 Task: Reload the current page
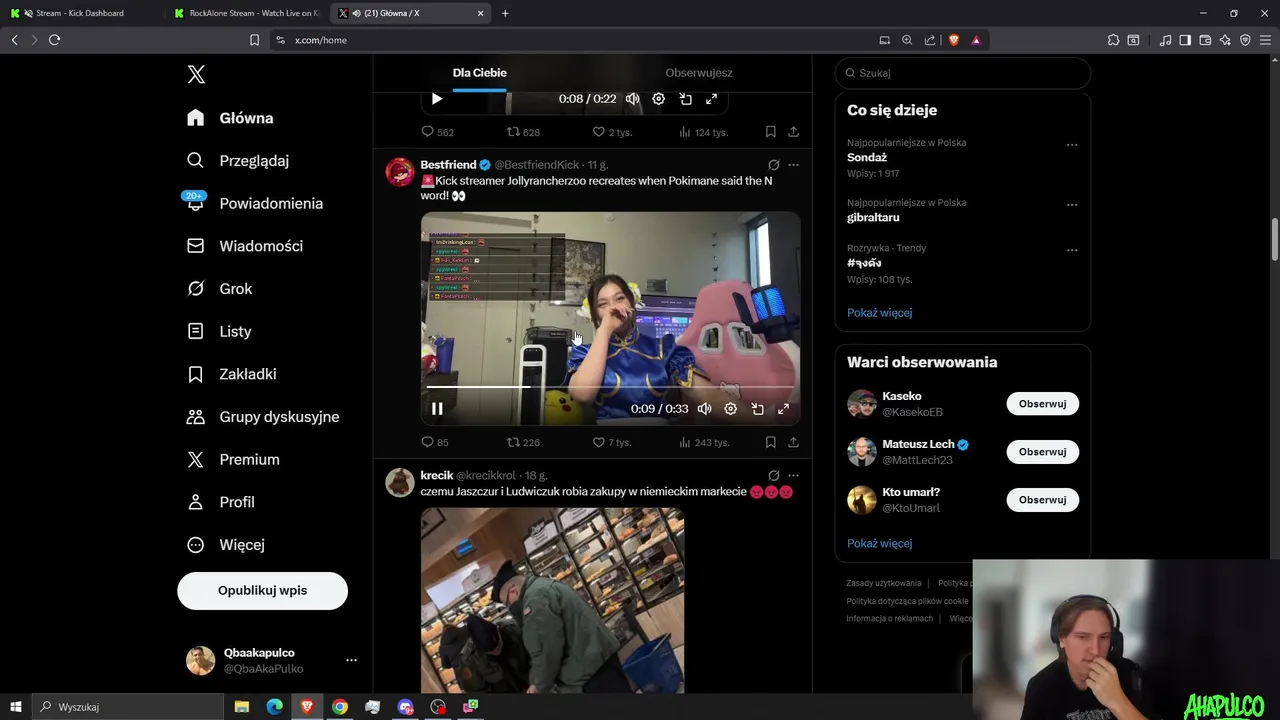pyautogui.click(x=54, y=40)
